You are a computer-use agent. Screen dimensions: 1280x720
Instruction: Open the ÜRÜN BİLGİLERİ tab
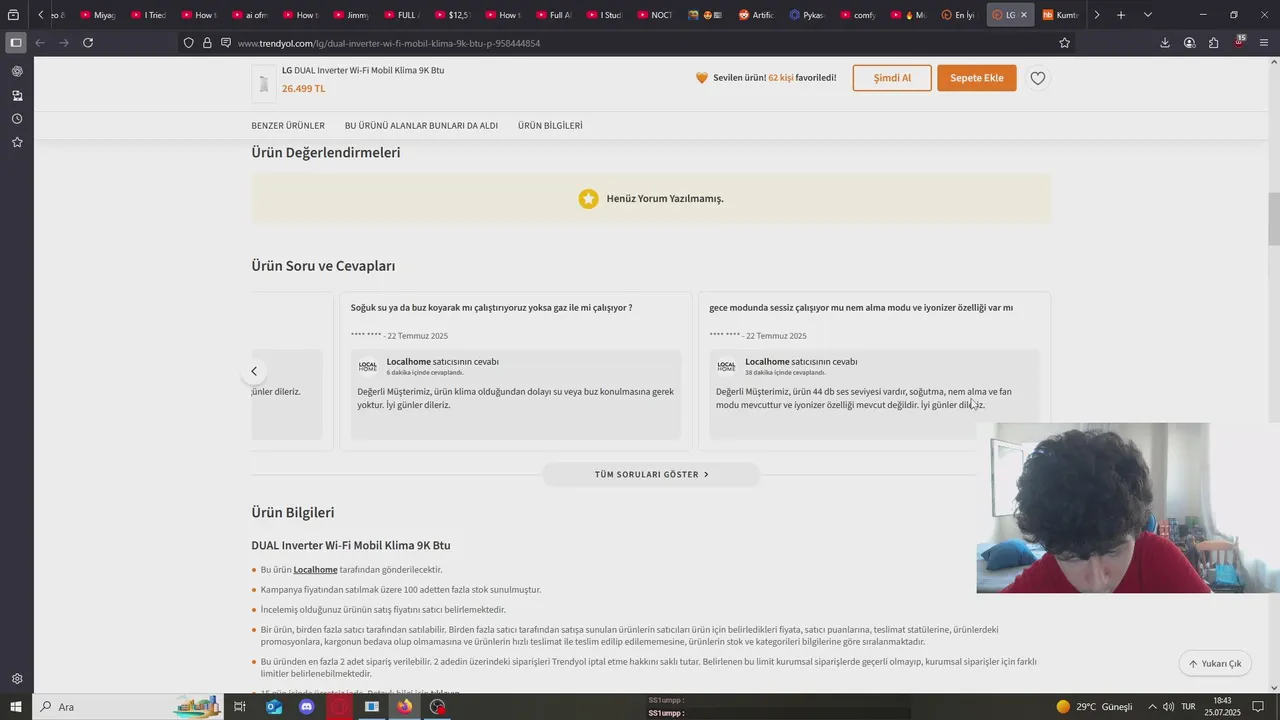(550, 126)
